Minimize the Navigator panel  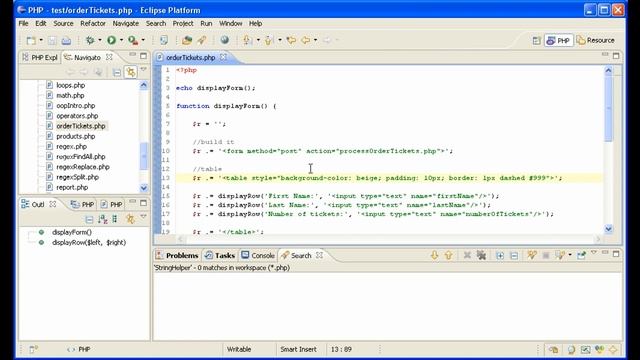point(133,55)
